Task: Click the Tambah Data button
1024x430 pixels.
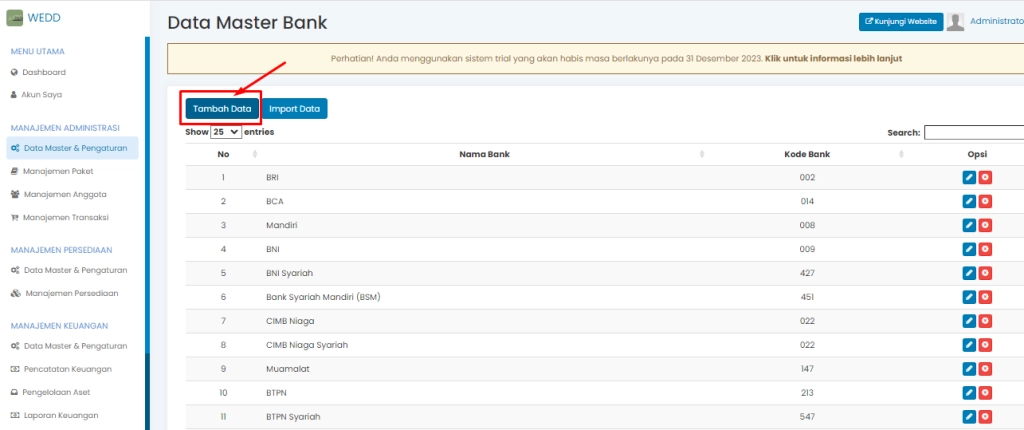Action: [x=221, y=108]
